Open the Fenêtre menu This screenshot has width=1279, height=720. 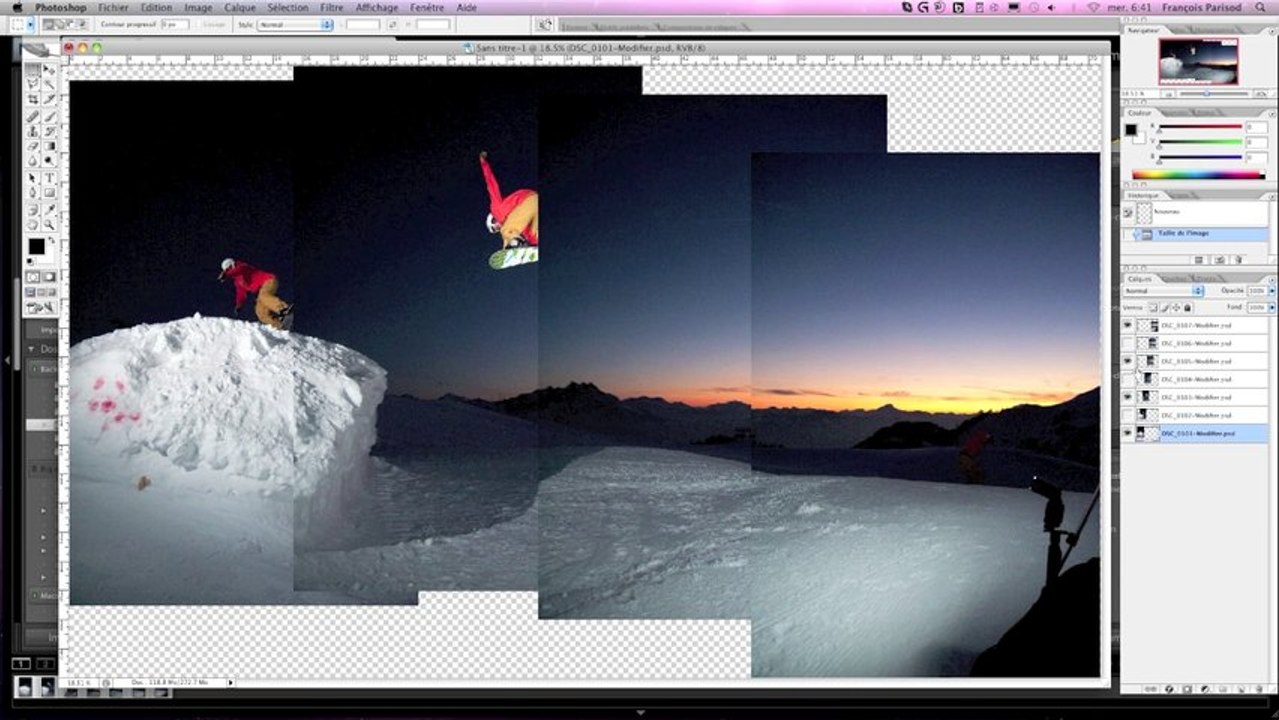pos(427,7)
